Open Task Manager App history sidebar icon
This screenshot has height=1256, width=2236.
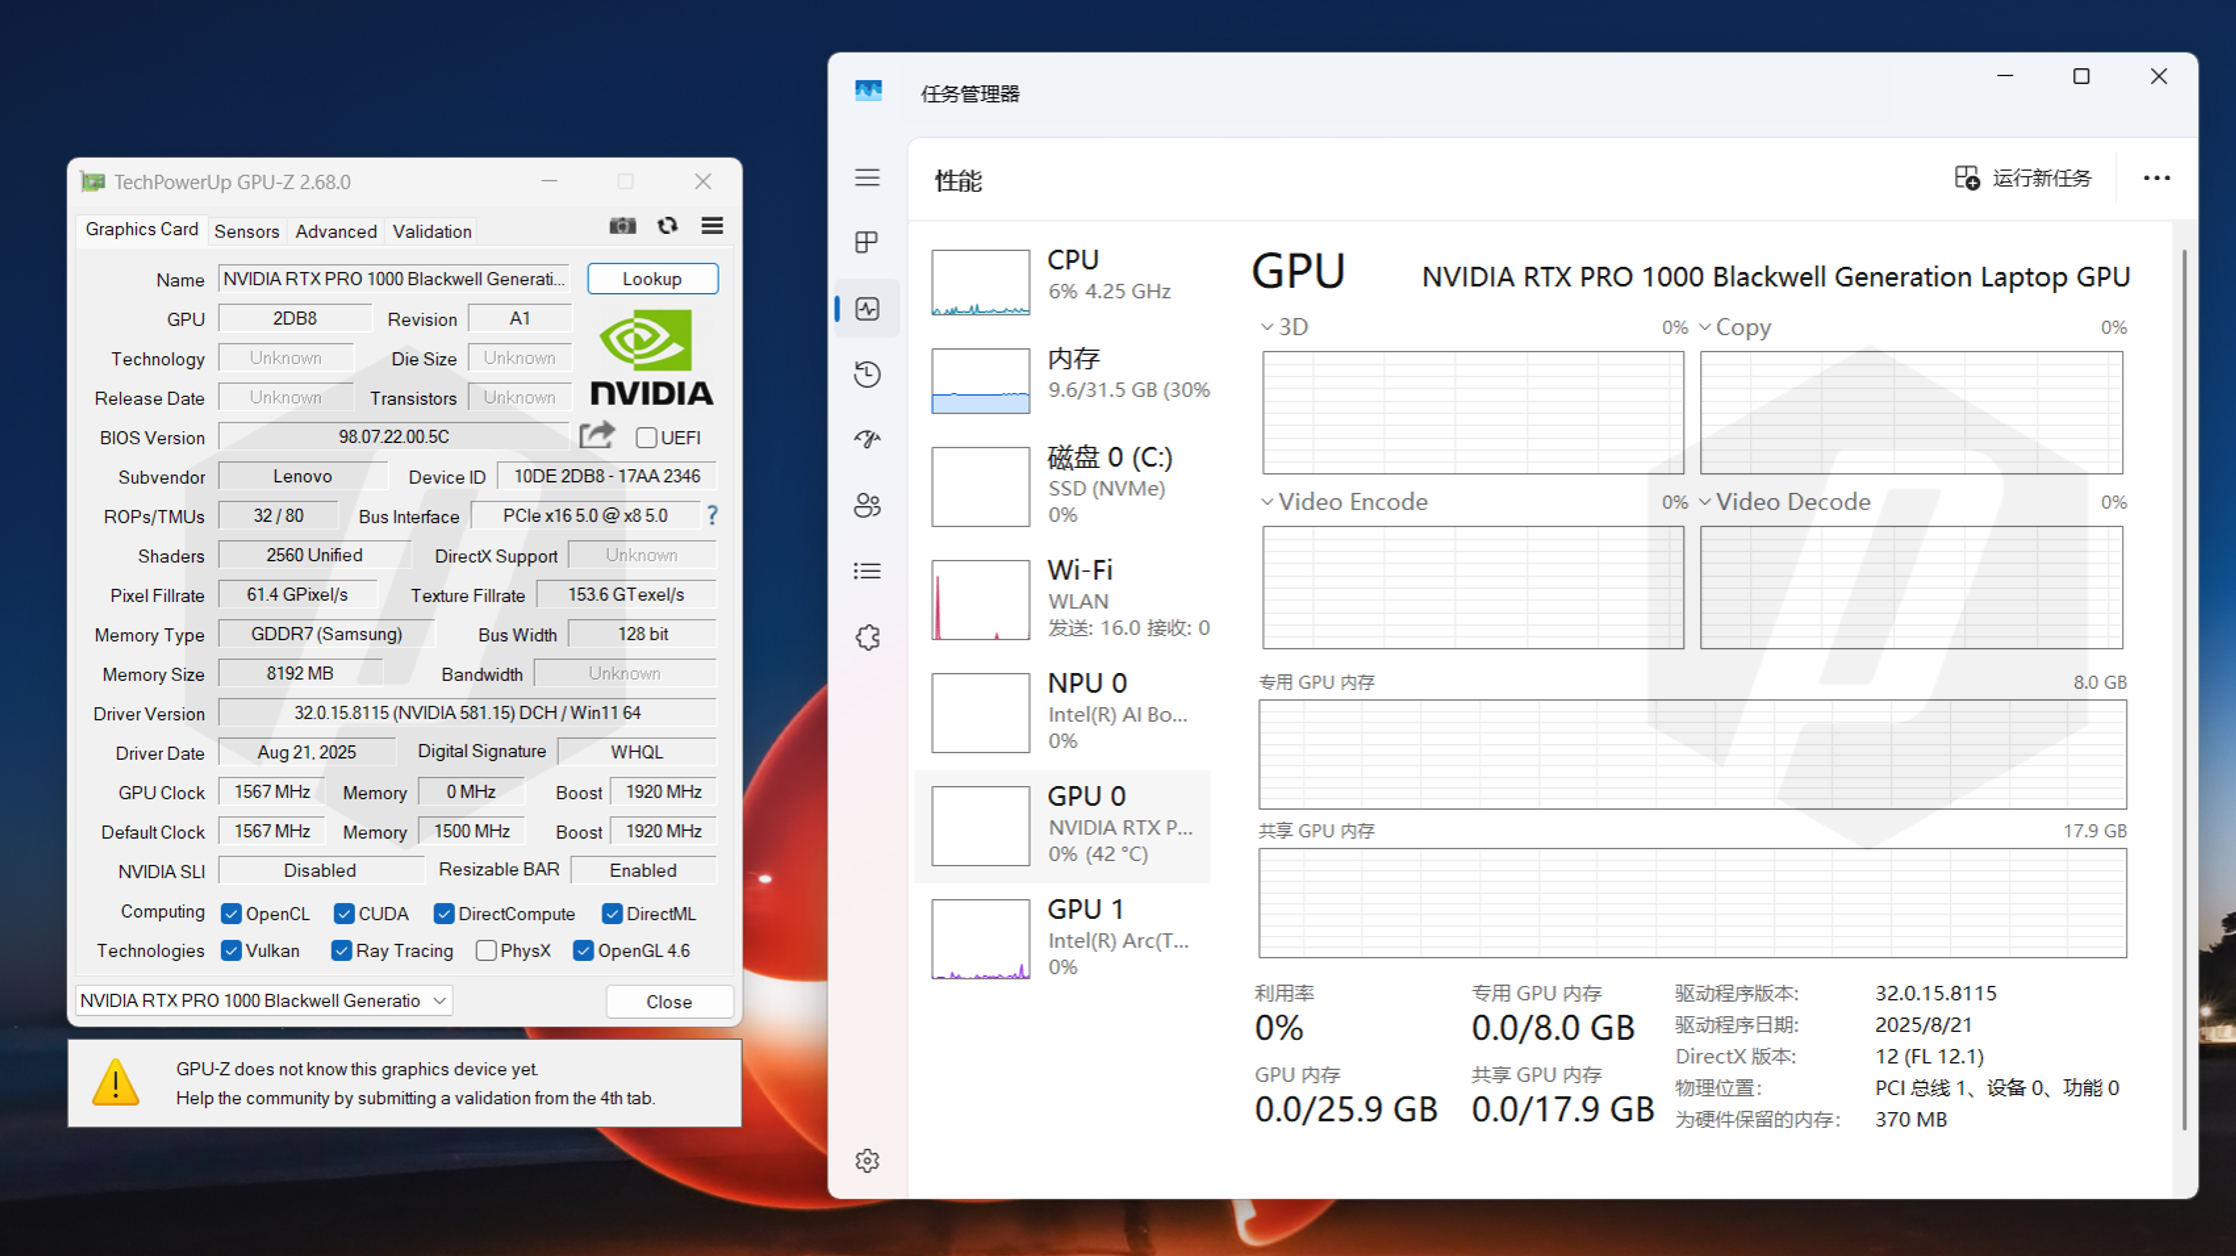tap(867, 374)
